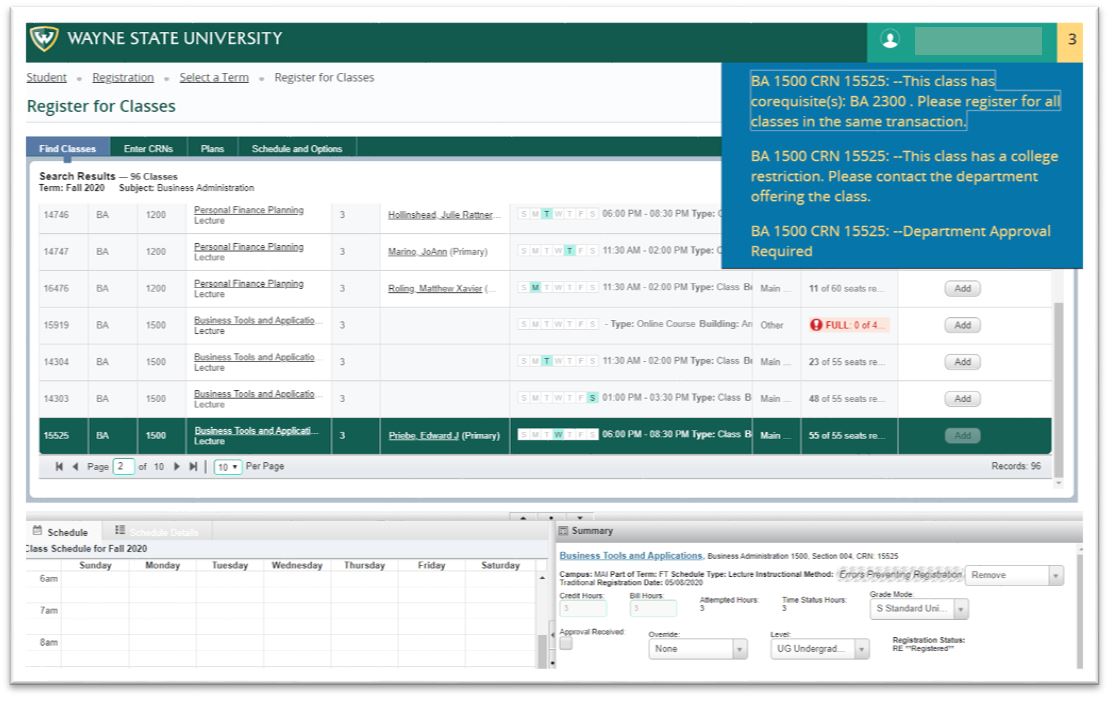Open Personal Finance Planning link for CRN 14746
Image resolution: width=1116 pixels, height=701 pixels.
(249, 210)
